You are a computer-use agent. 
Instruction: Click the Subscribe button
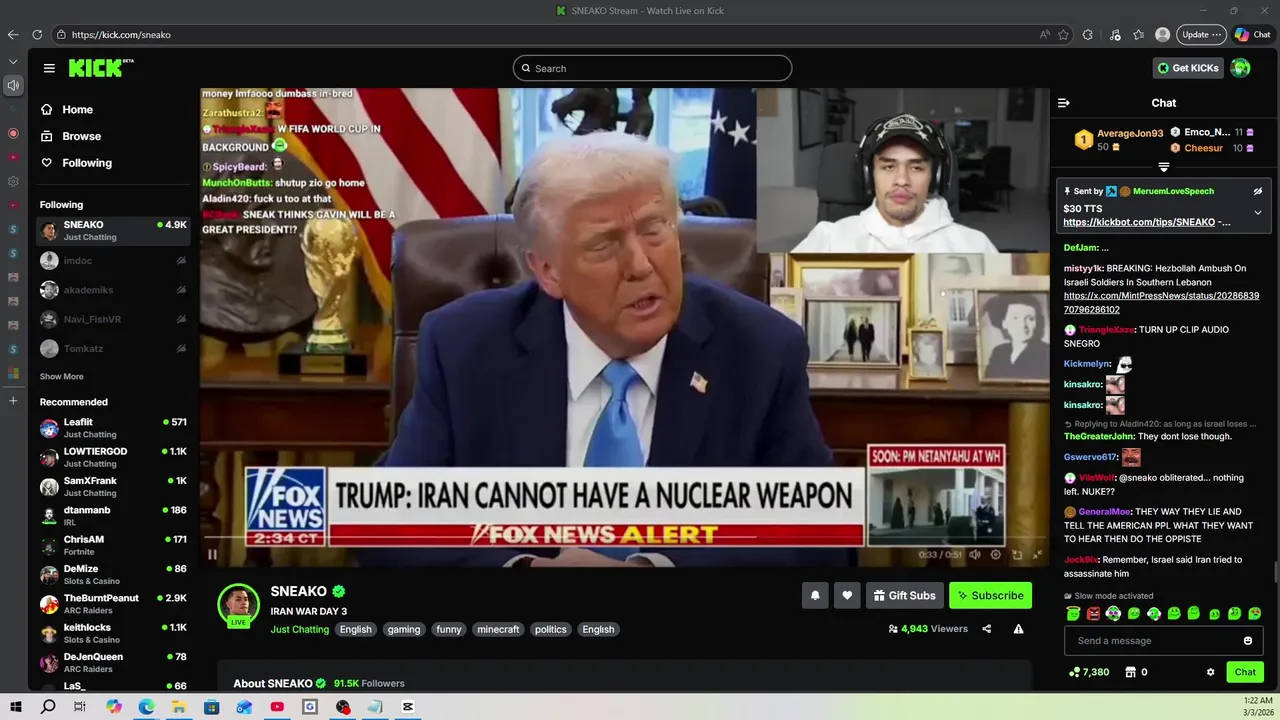(x=990, y=595)
